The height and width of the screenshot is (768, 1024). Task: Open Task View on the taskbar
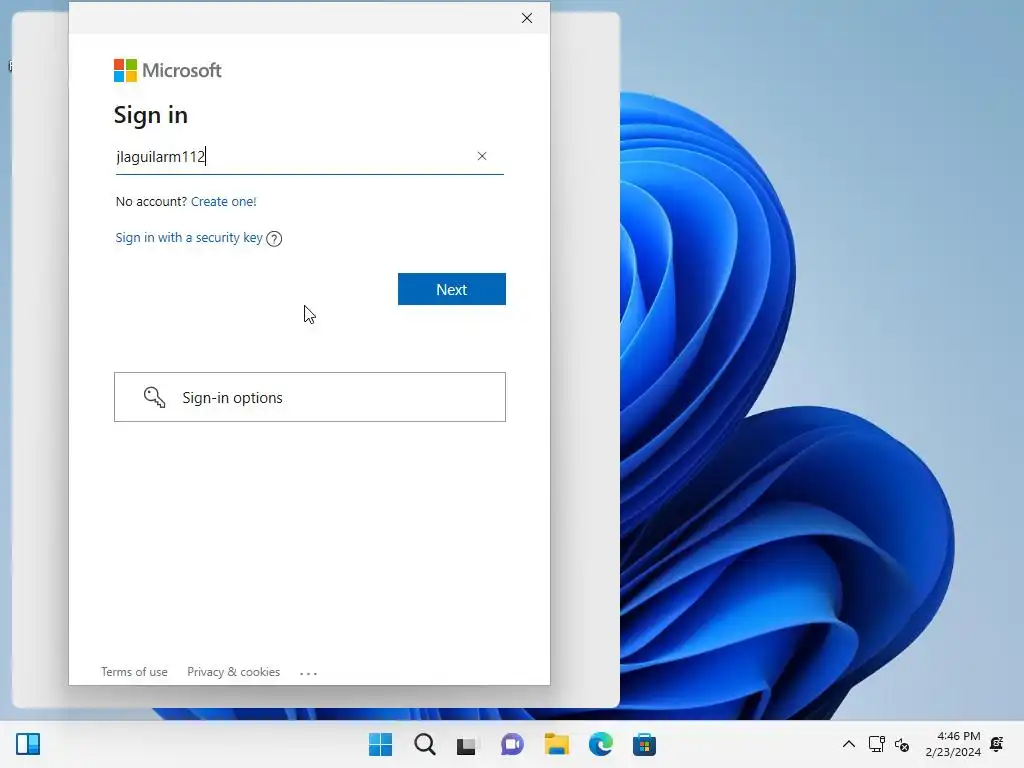(468, 744)
